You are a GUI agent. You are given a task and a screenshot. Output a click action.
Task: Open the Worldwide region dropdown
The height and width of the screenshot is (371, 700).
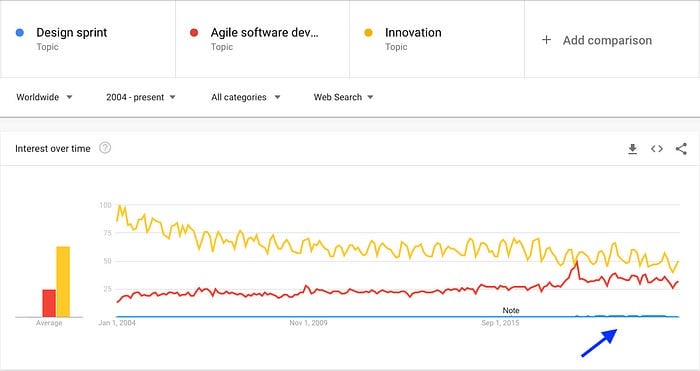44,97
